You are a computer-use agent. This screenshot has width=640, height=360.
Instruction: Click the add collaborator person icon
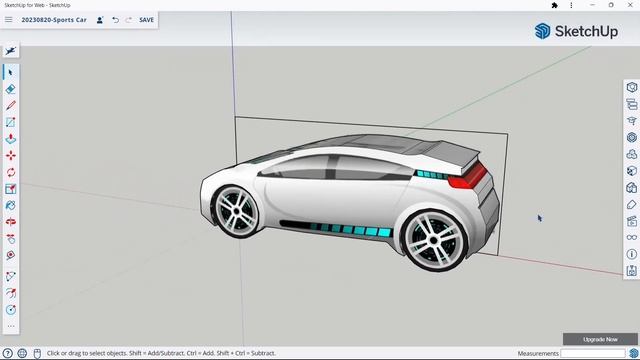(x=100, y=20)
